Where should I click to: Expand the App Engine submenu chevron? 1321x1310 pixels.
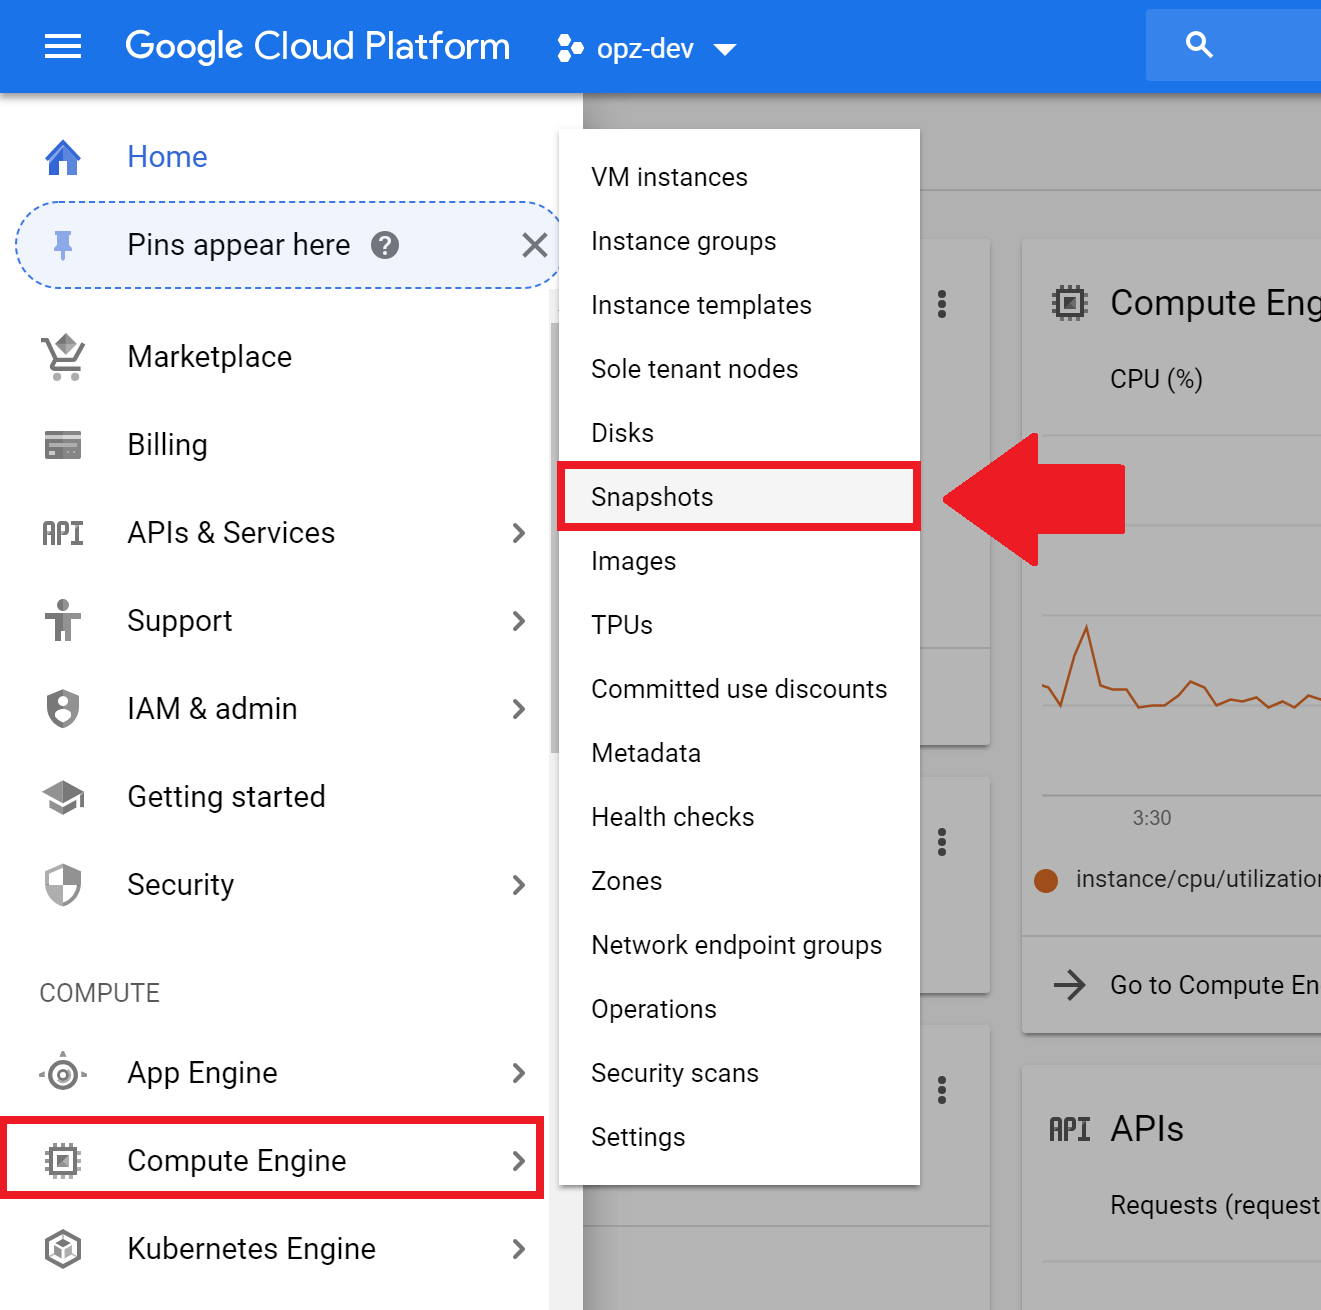coord(518,1073)
